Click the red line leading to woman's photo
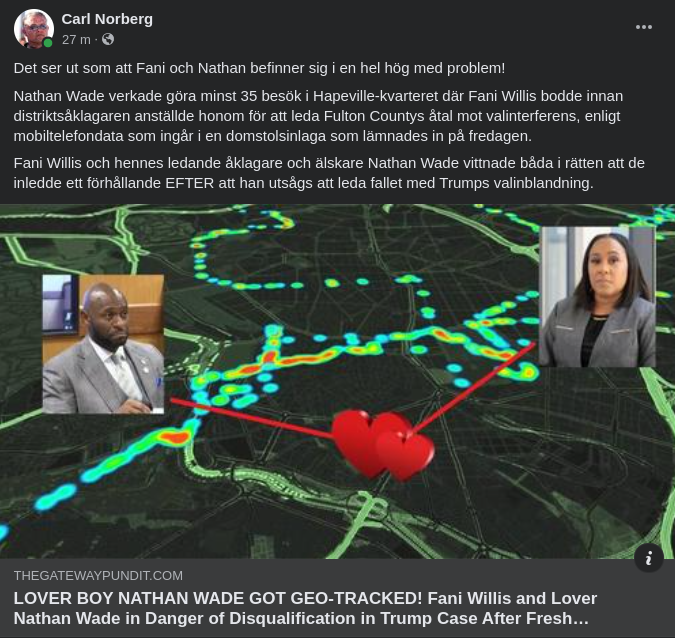The height and width of the screenshot is (638, 675). point(473,388)
